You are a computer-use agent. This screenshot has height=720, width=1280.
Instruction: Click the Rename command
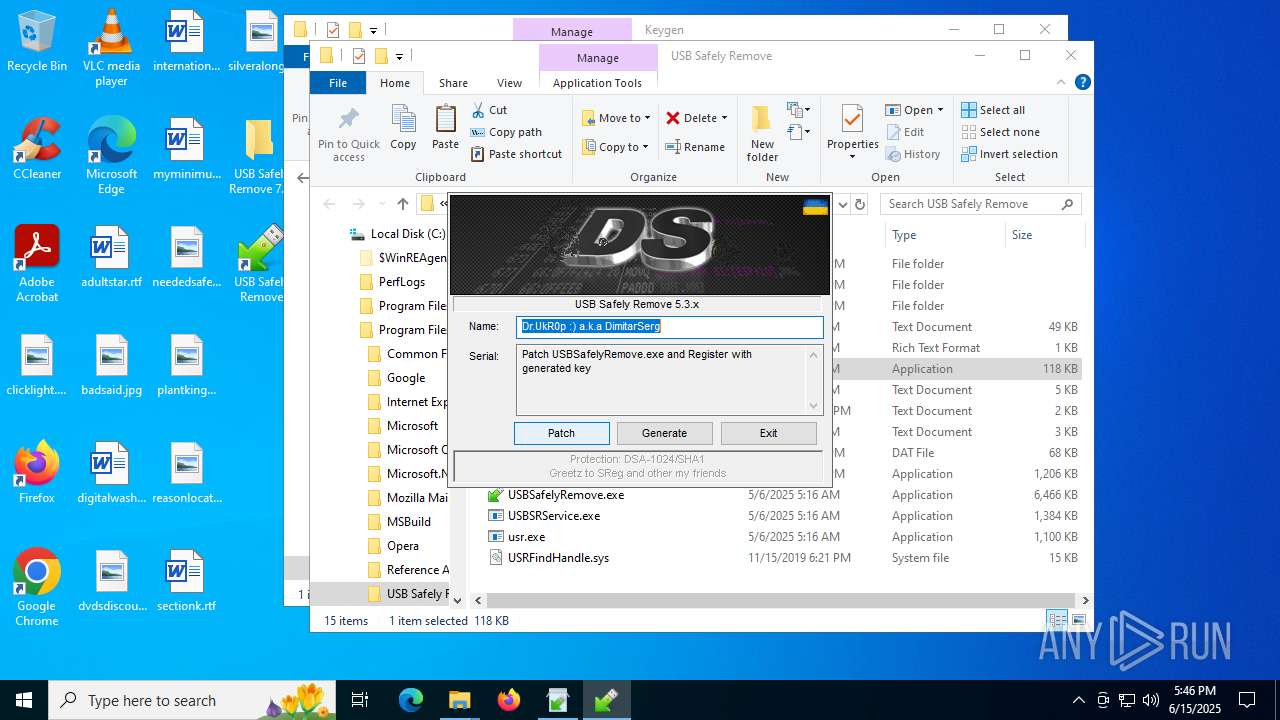pyautogui.click(x=696, y=147)
